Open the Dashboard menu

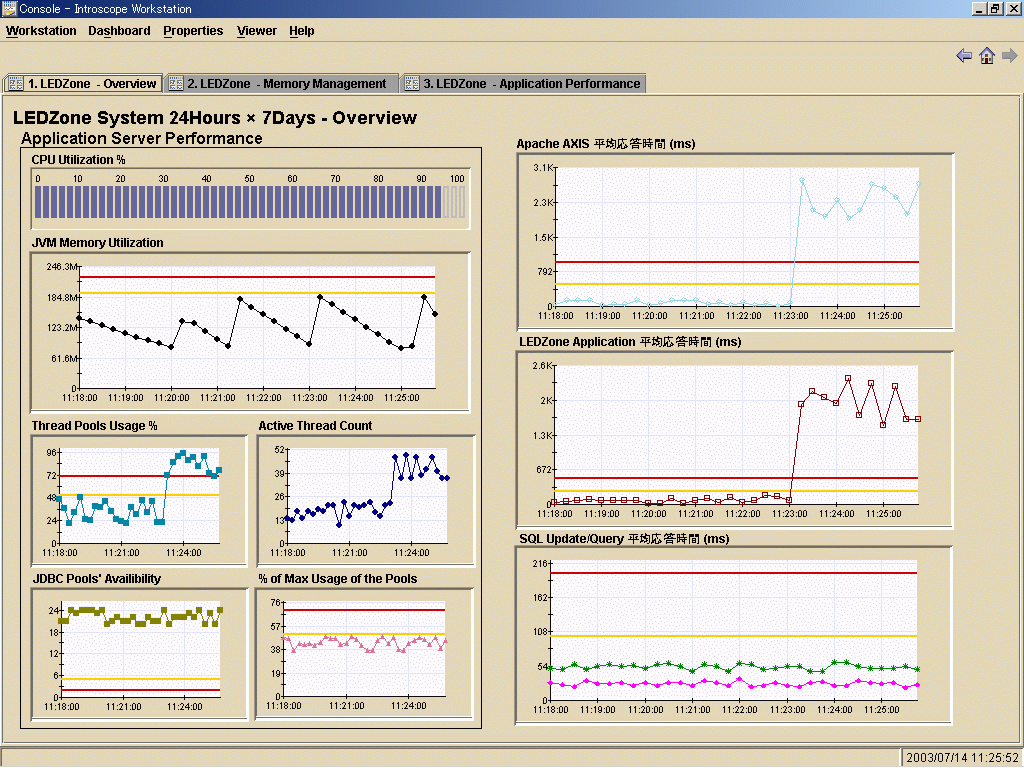(x=120, y=31)
